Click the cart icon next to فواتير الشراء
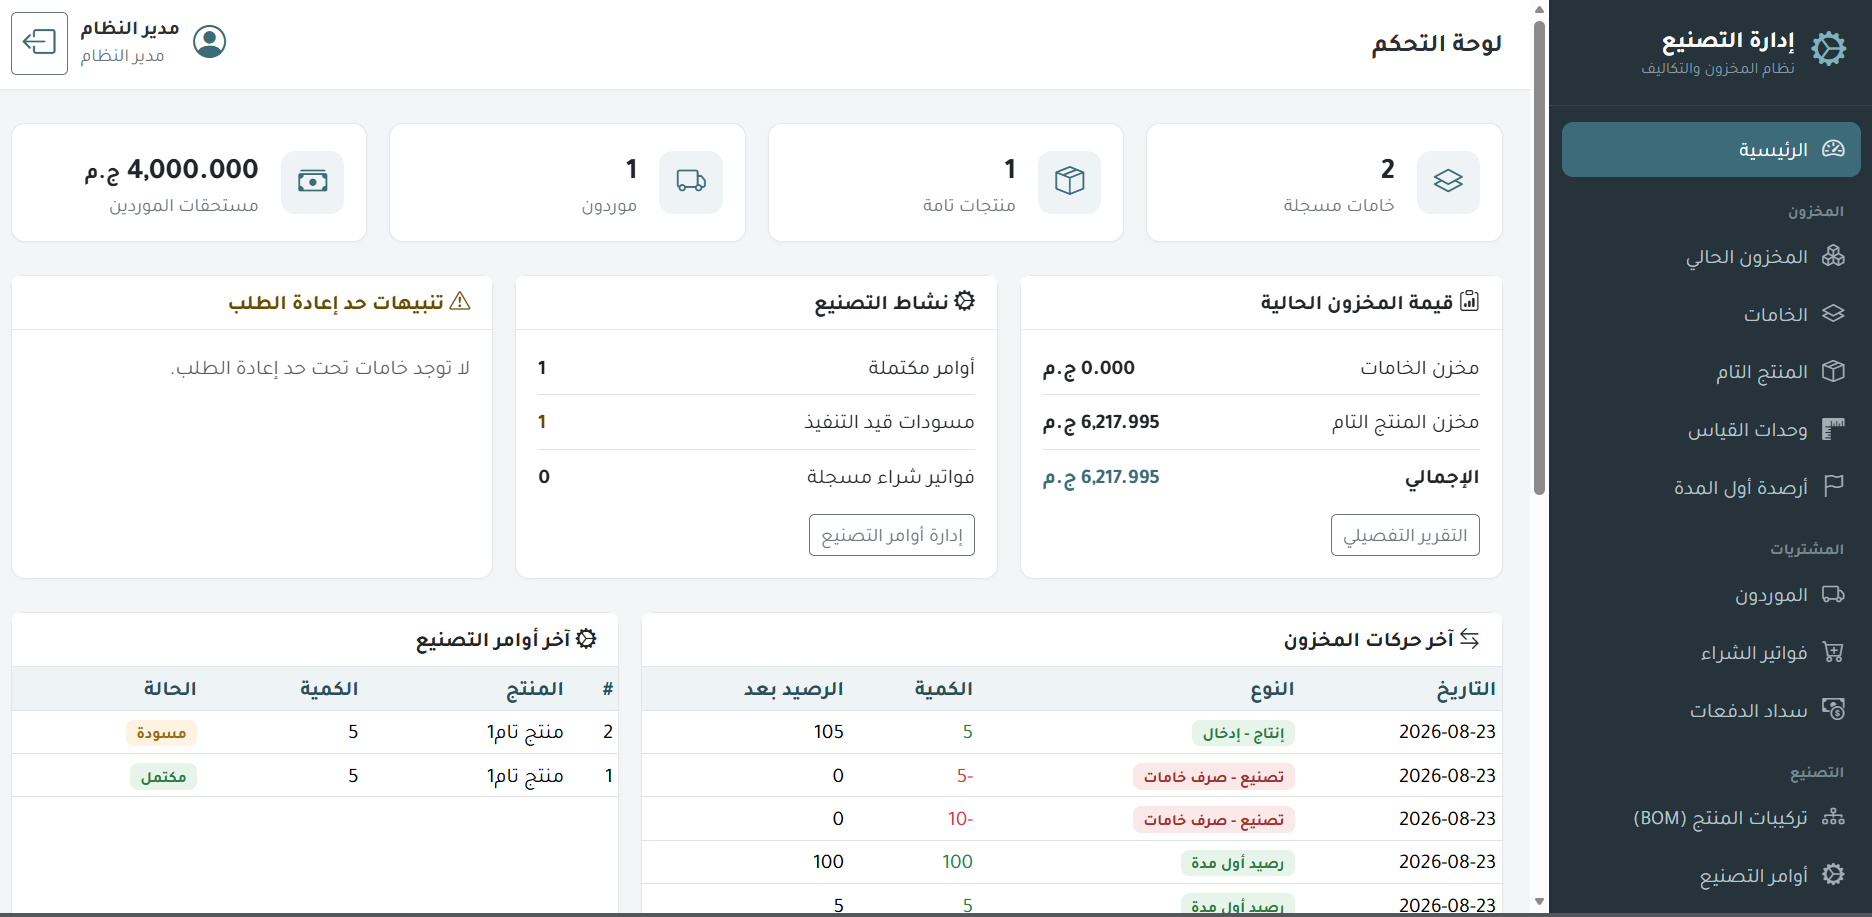 (1833, 652)
